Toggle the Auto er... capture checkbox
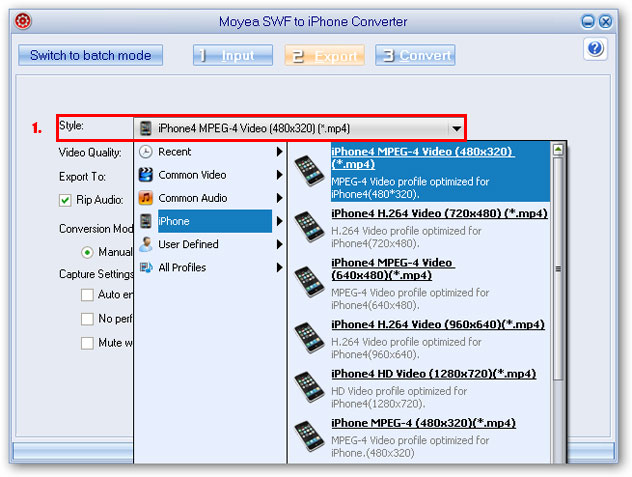This screenshot has width=632, height=477. click(87, 295)
